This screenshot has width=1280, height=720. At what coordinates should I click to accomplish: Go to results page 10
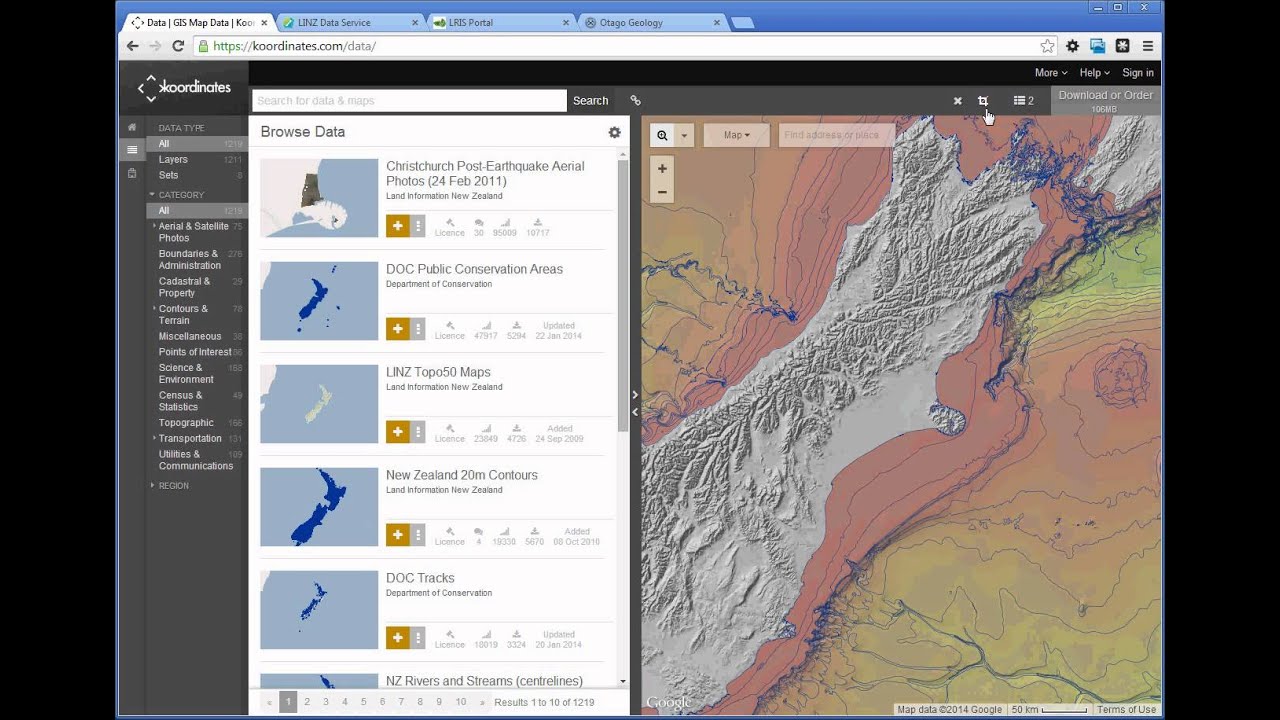point(461,702)
